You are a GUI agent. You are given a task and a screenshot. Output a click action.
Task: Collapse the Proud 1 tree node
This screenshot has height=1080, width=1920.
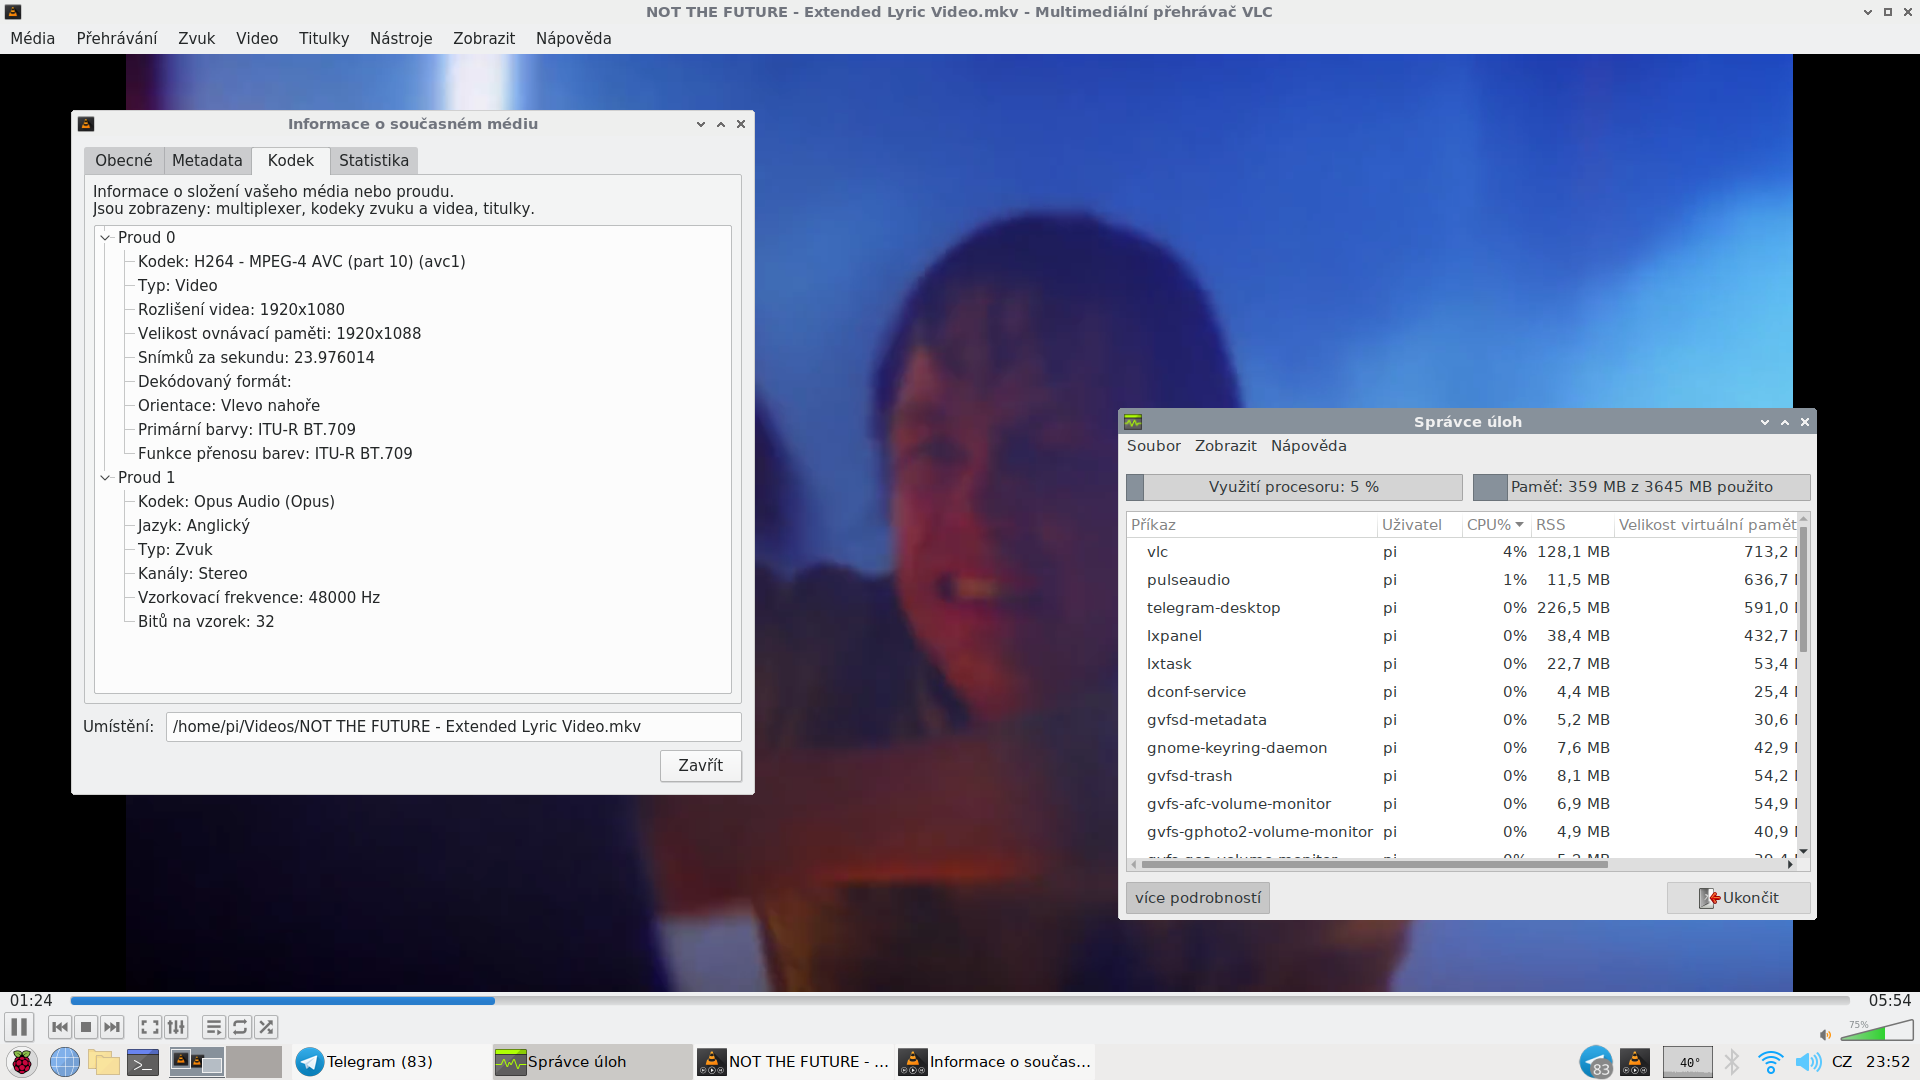tap(105, 477)
